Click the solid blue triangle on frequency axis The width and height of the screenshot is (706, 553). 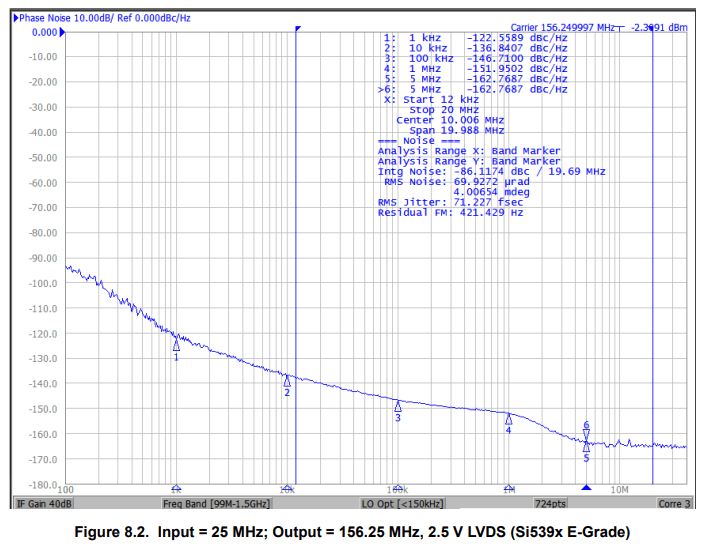click(x=586, y=489)
